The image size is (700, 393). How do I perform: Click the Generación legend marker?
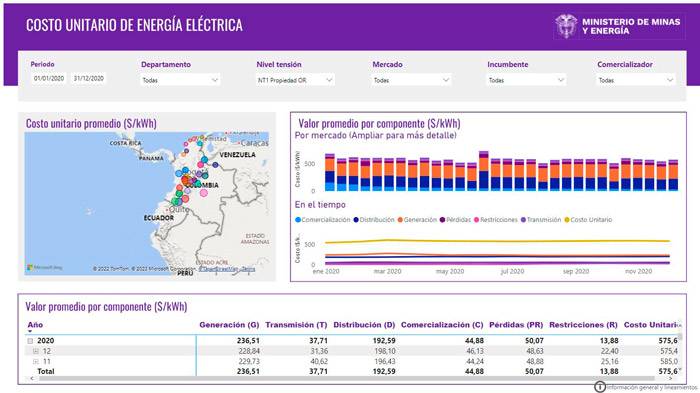click(x=400, y=220)
